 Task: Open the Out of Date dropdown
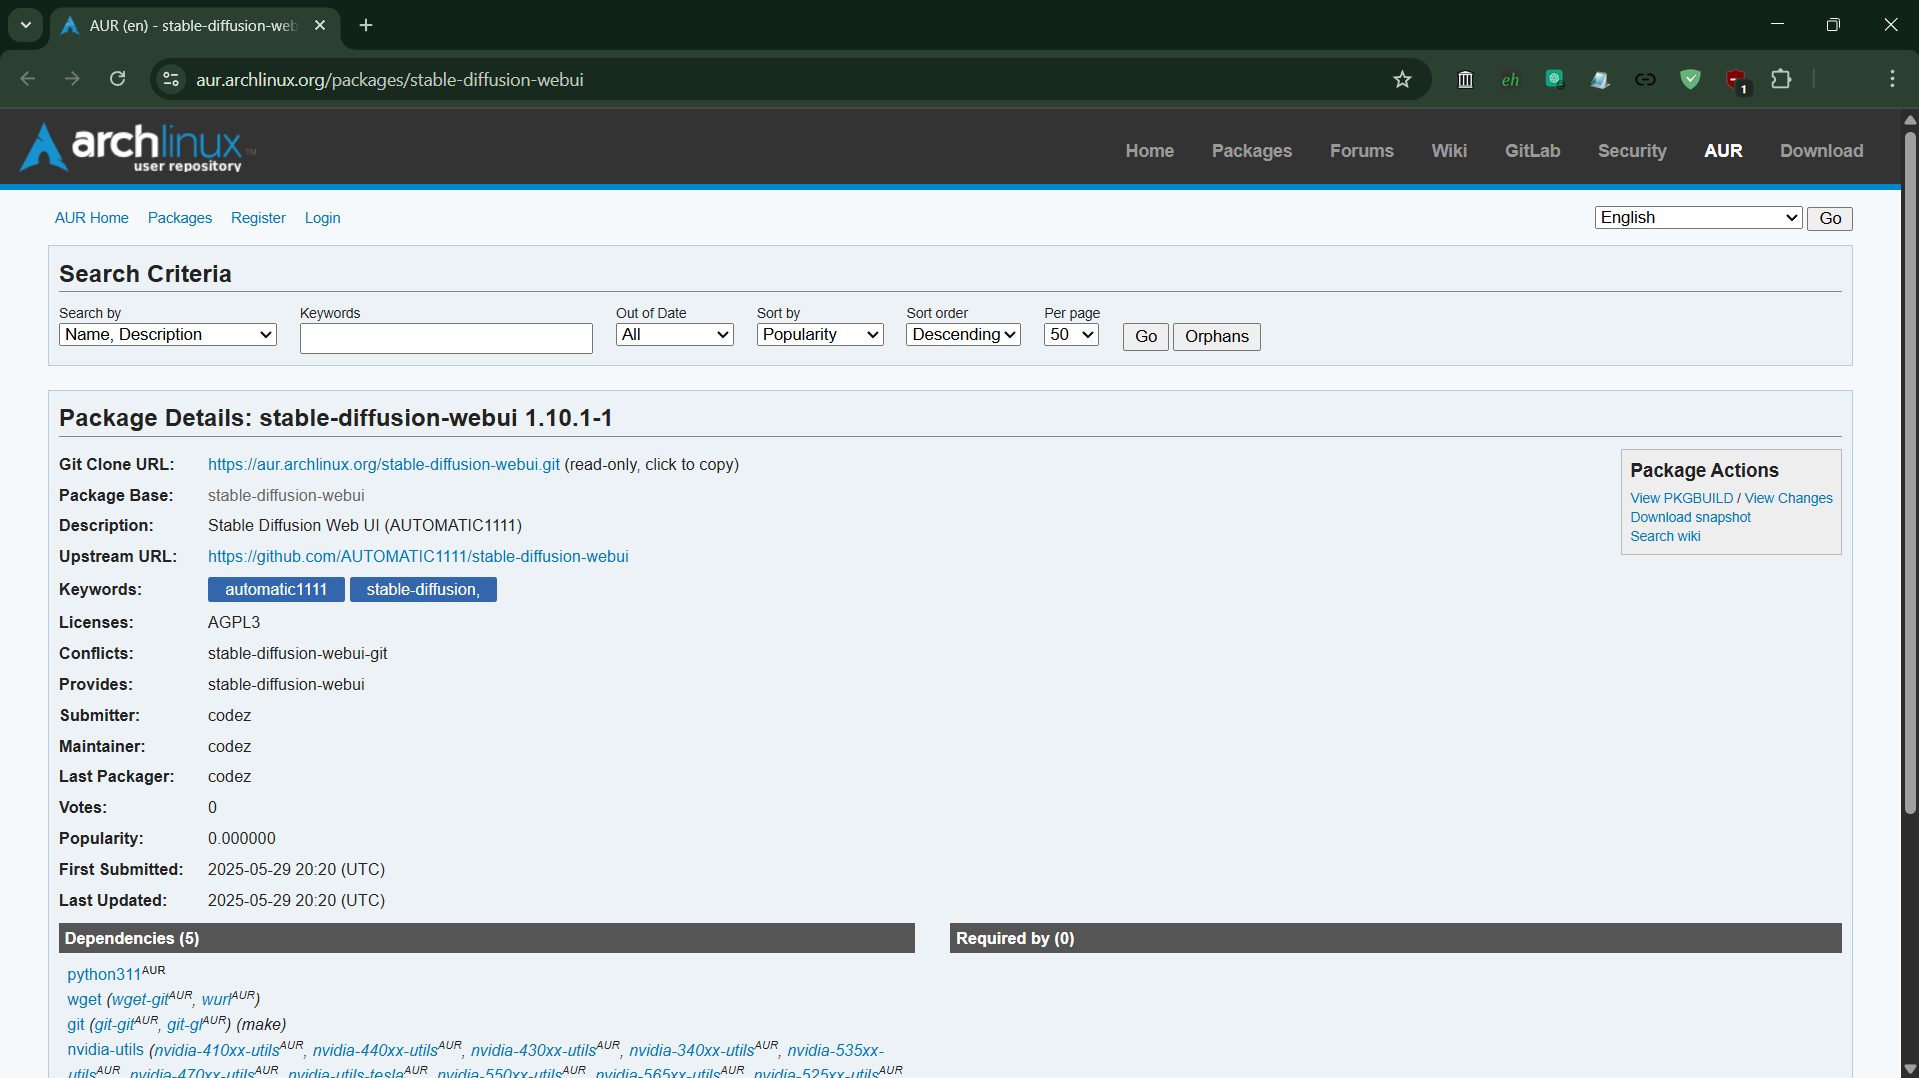click(x=675, y=334)
